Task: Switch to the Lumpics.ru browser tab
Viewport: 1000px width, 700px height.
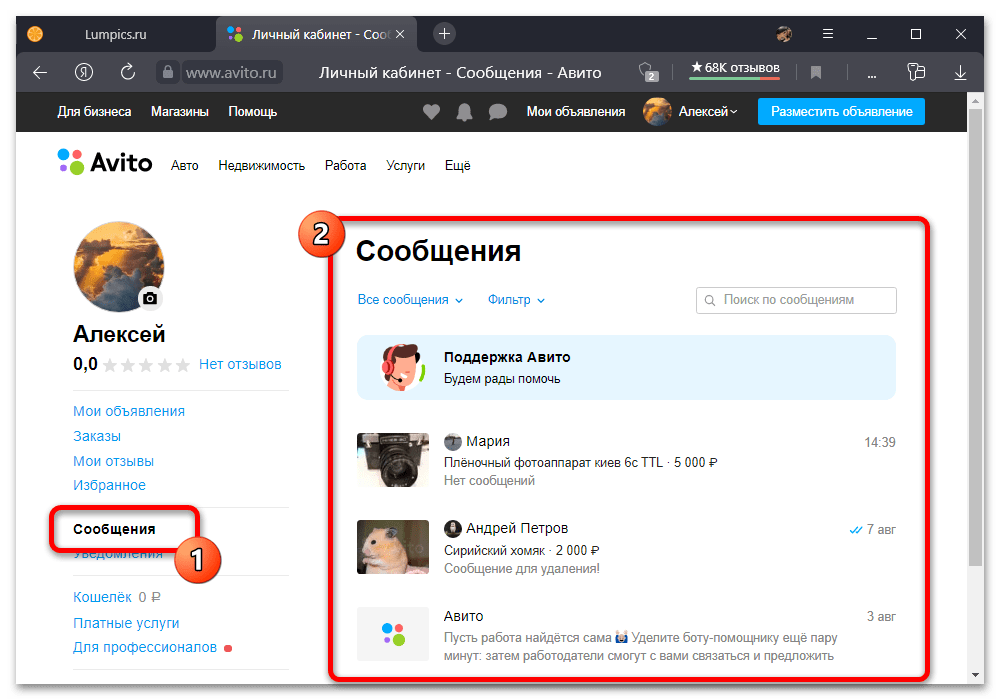Action: (115, 34)
